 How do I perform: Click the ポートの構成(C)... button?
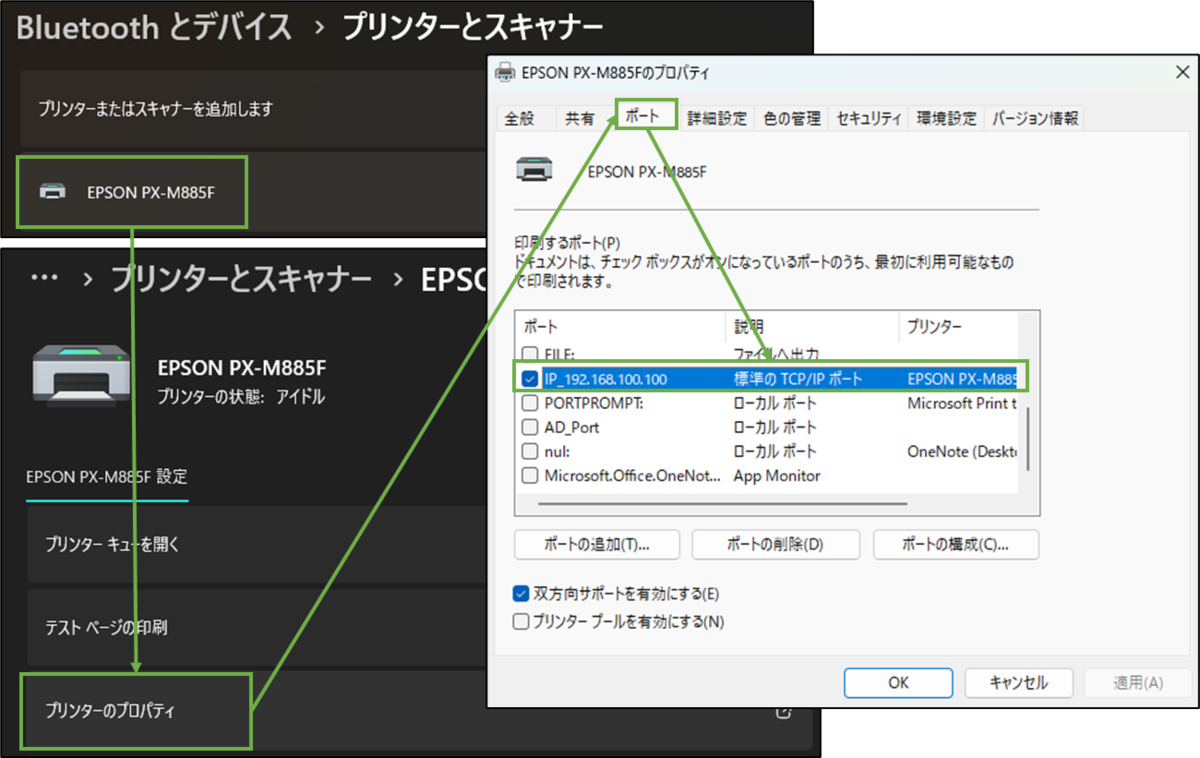[x=956, y=545]
